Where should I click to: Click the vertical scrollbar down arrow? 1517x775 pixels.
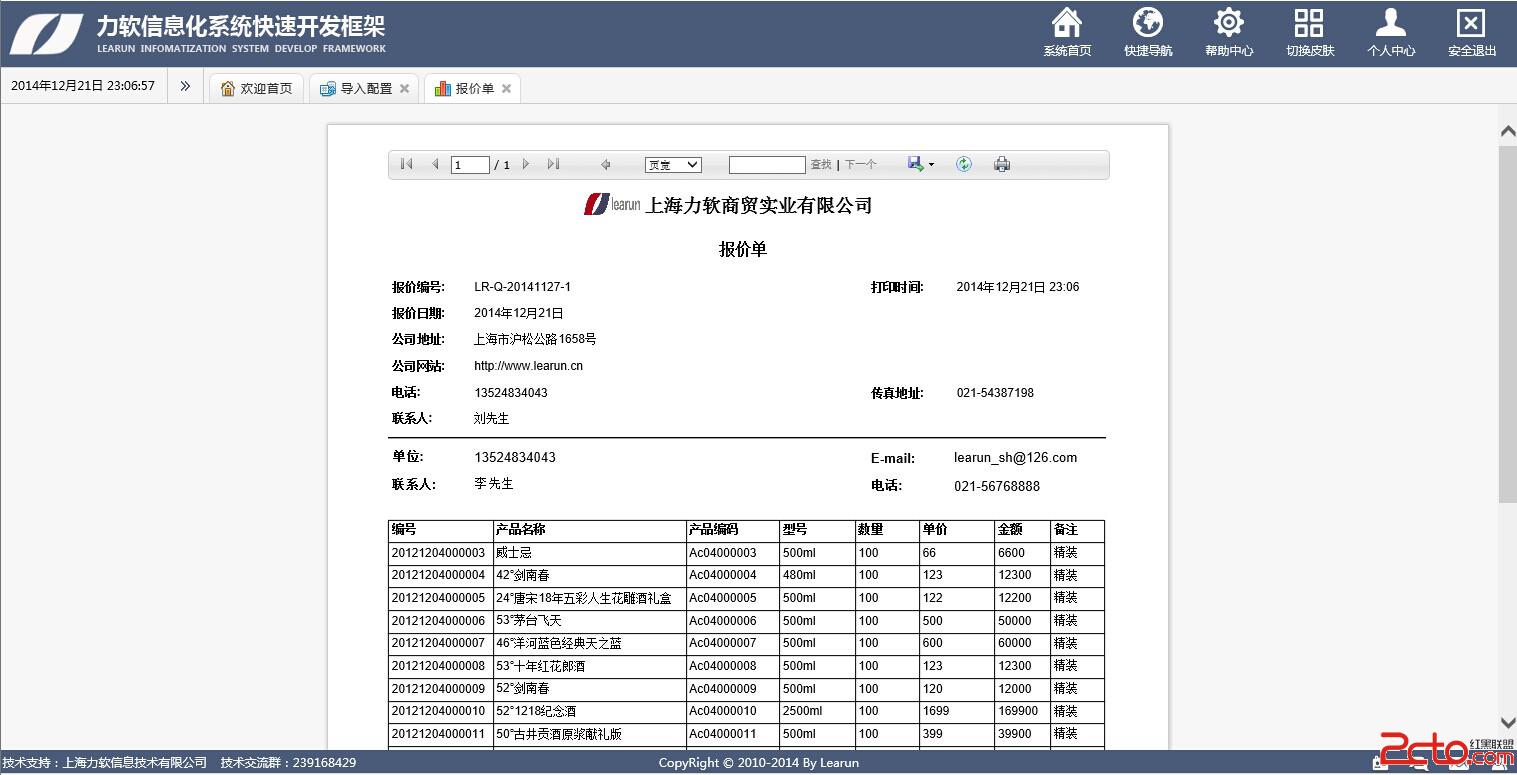click(1508, 722)
